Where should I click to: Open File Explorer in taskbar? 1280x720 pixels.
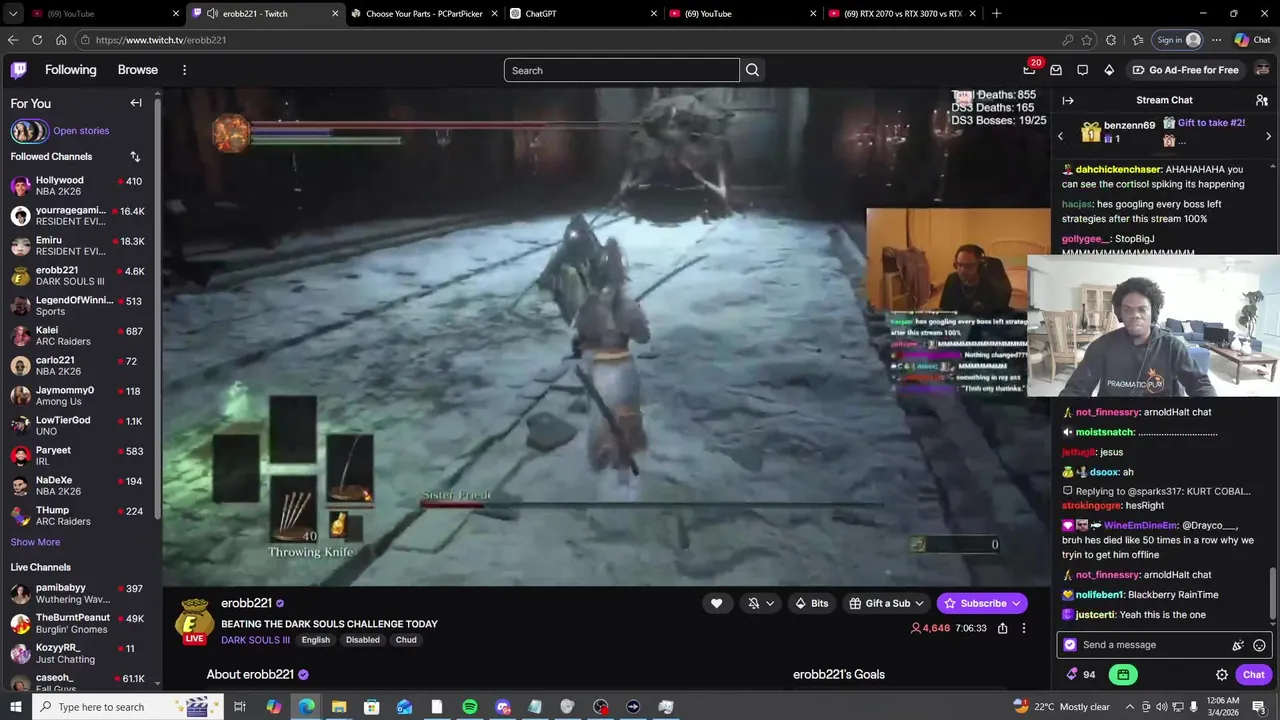click(x=339, y=707)
